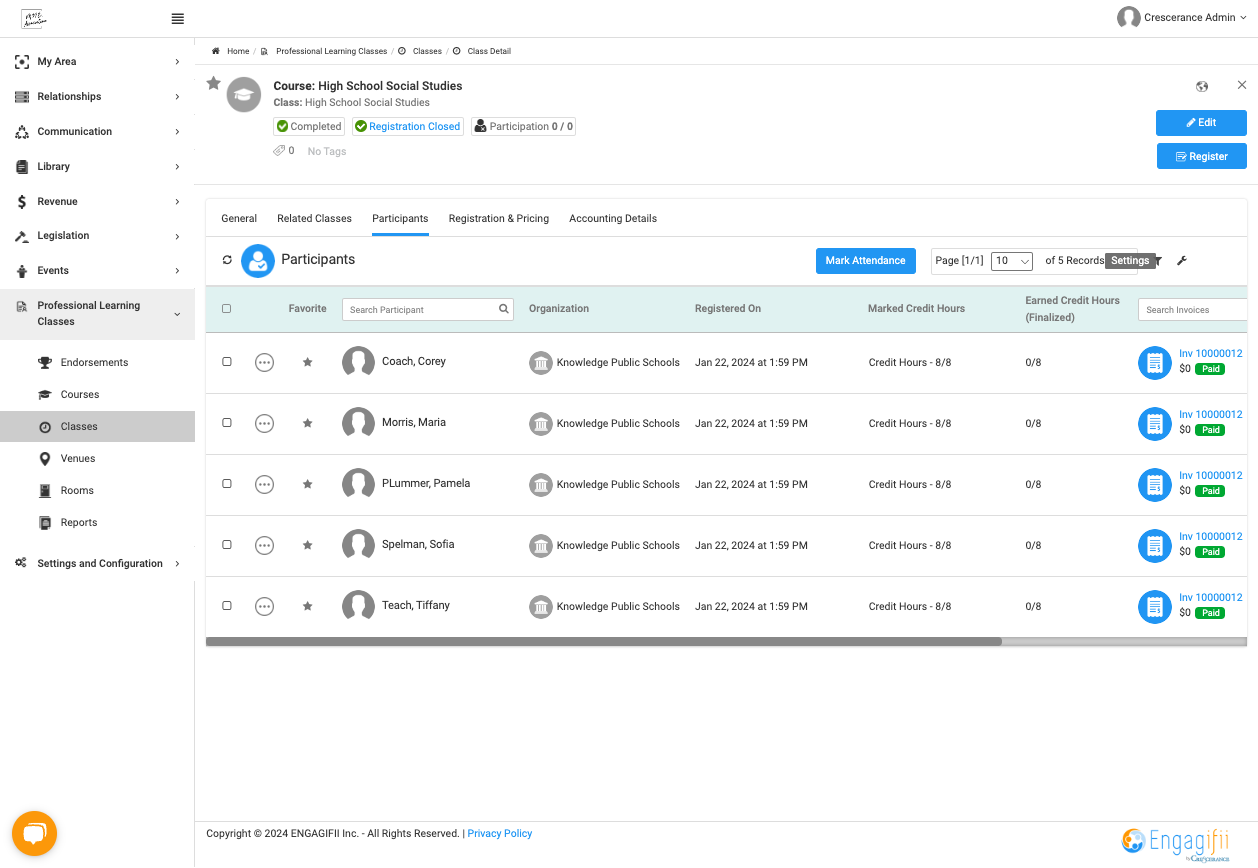Click Spelman, Sofia's avatar picture
This screenshot has height=868, width=1258.
click(x=358, y=545)
